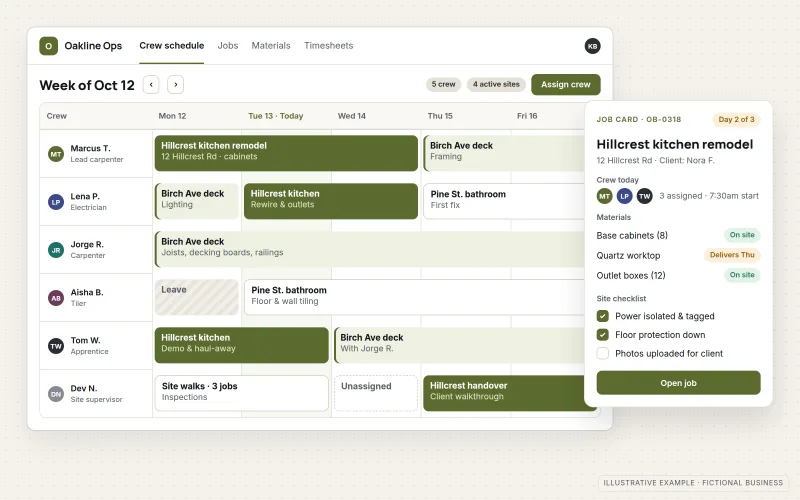Open Pine St. bathroom Floor & wall tiling
This screenshot has height=500, width=800.
414,297
